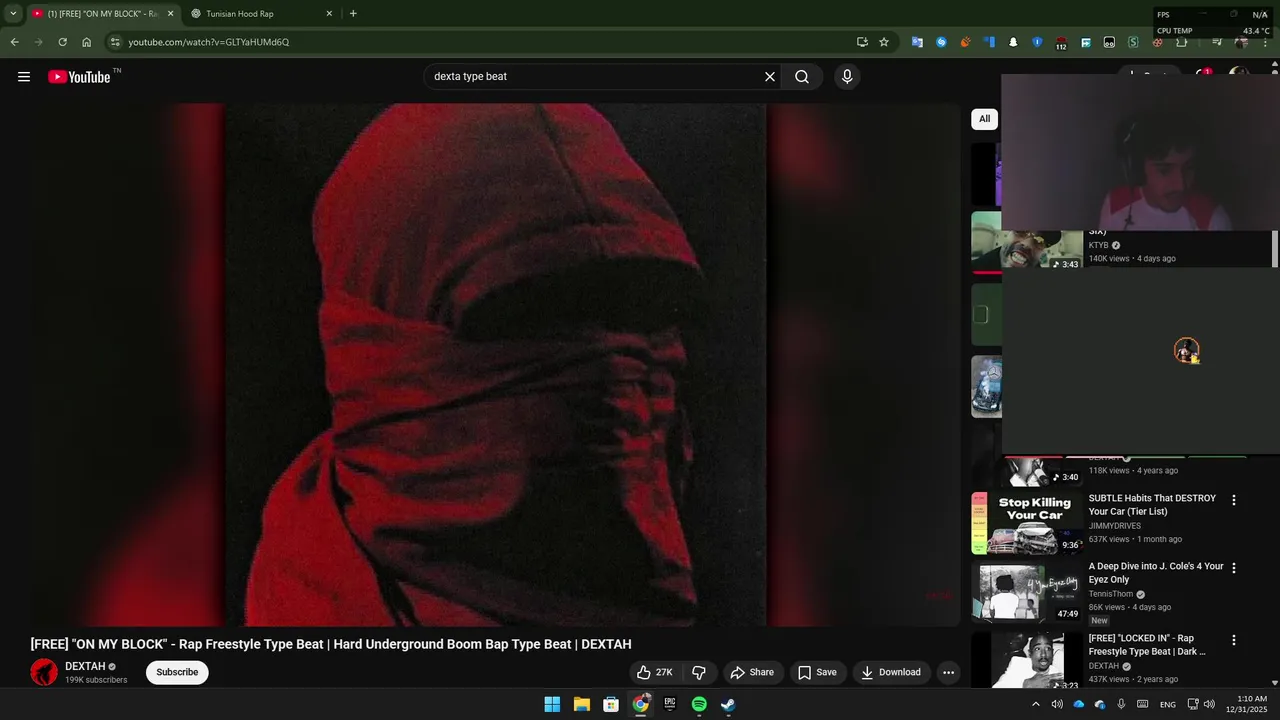The image size is (1280, 720).
Task: Open the DEXTAH channel avatar
Action: [44, 672]
